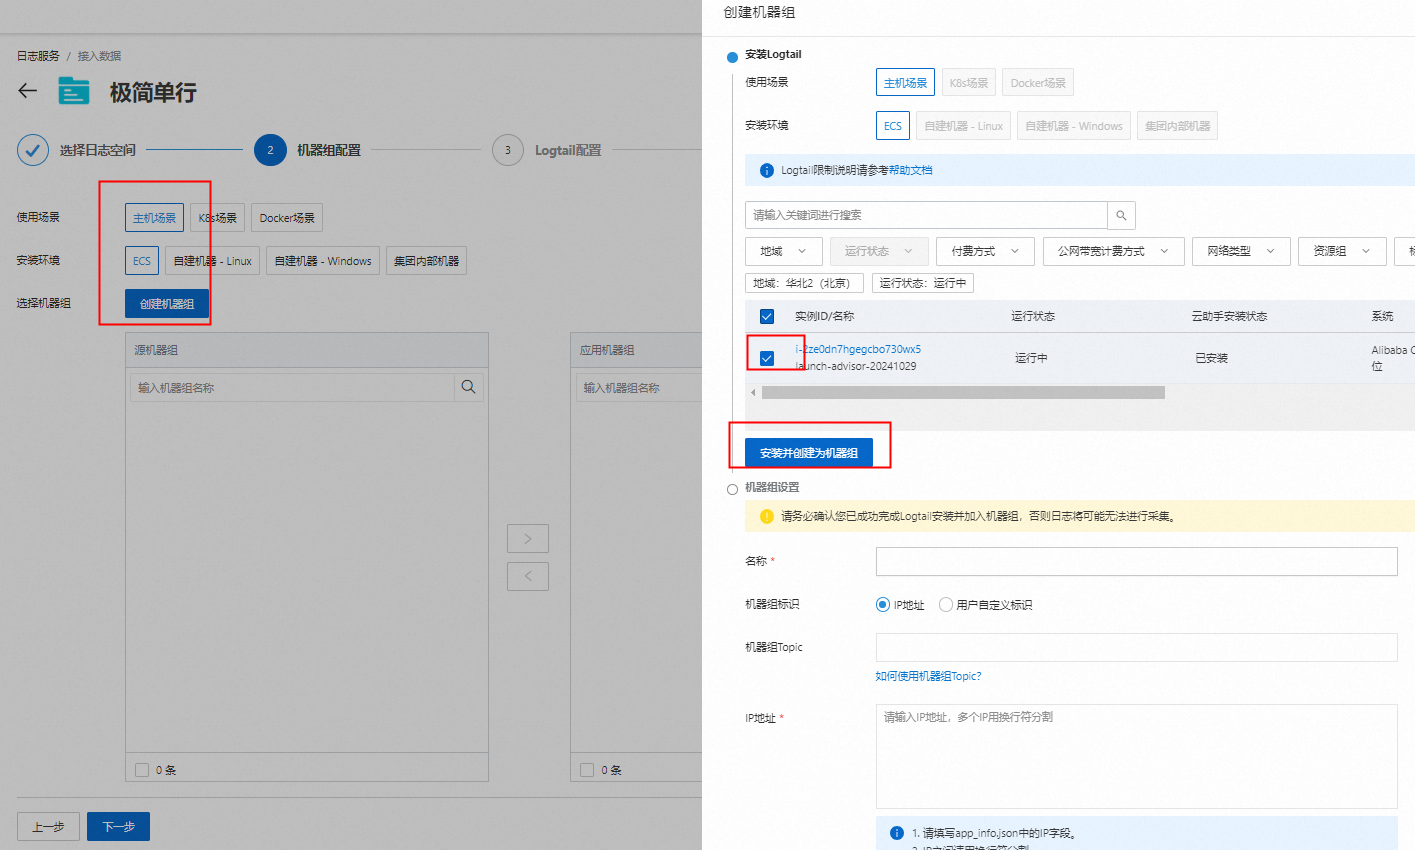Open the 网络类型 filter dropdown

click(1241, 251)
